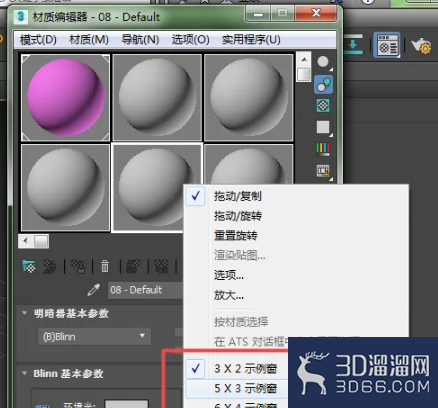Image resolution: width=438 pixels, height=408 pixels.
Task: Click the material editor title bar app icon
Action: point(21,17)
